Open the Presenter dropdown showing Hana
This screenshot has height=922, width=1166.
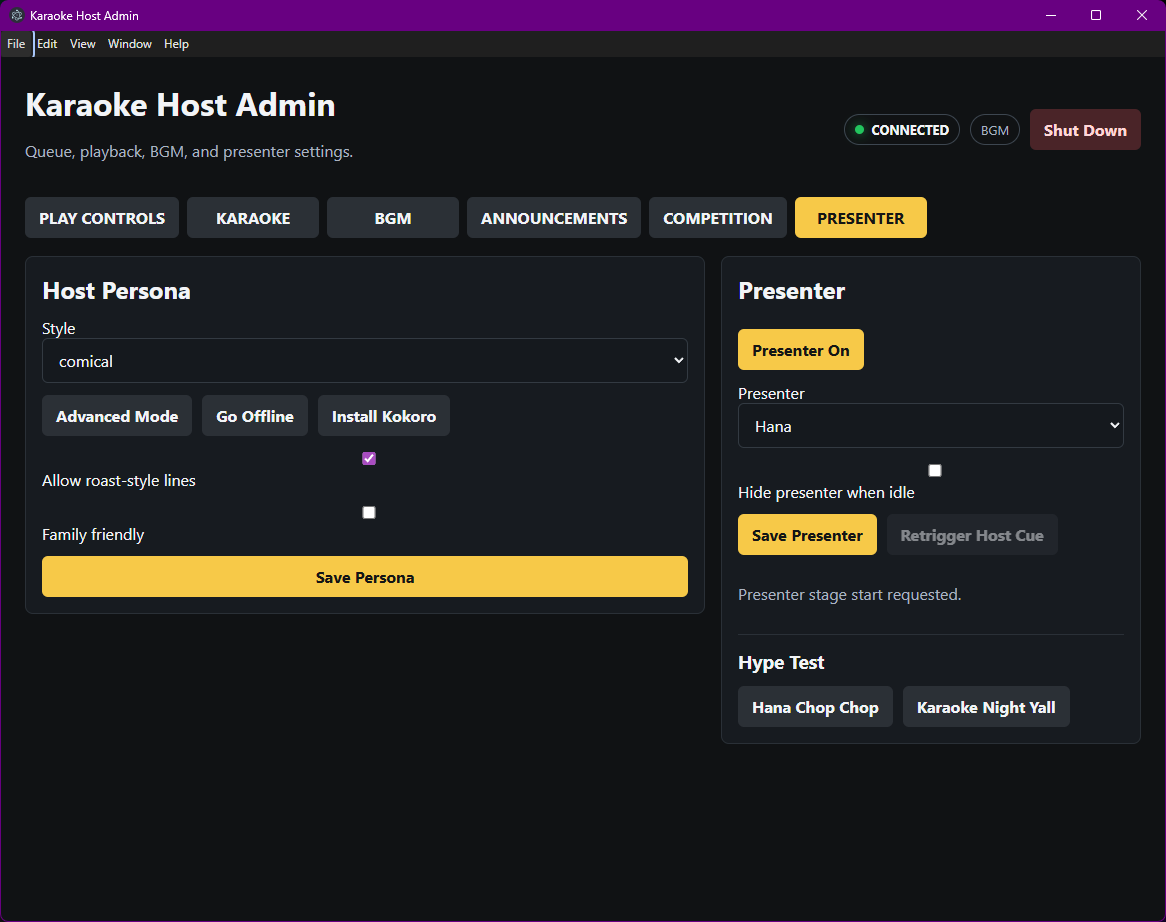(930, 425)
